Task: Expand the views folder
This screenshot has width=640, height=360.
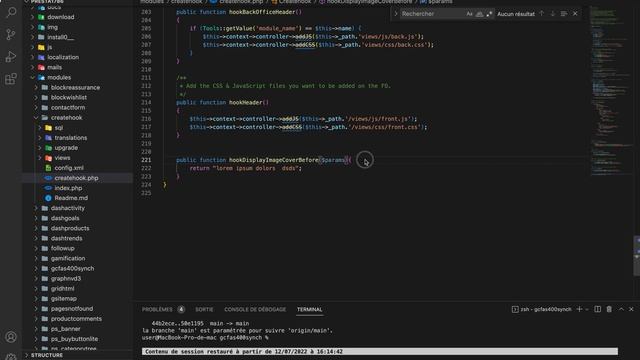Action: tap(40, 158)
